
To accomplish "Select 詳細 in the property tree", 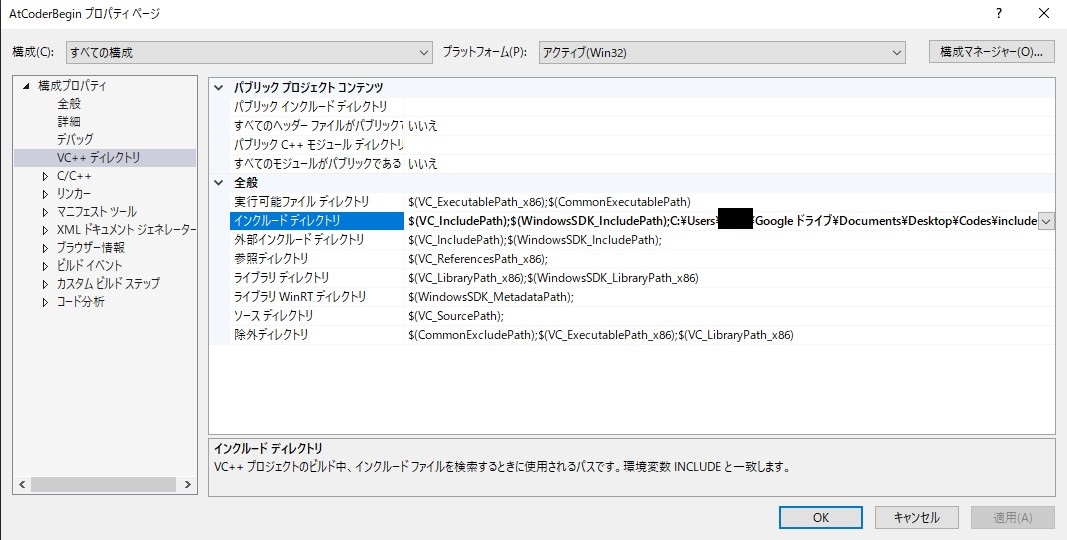I will [x=69, y=122].
